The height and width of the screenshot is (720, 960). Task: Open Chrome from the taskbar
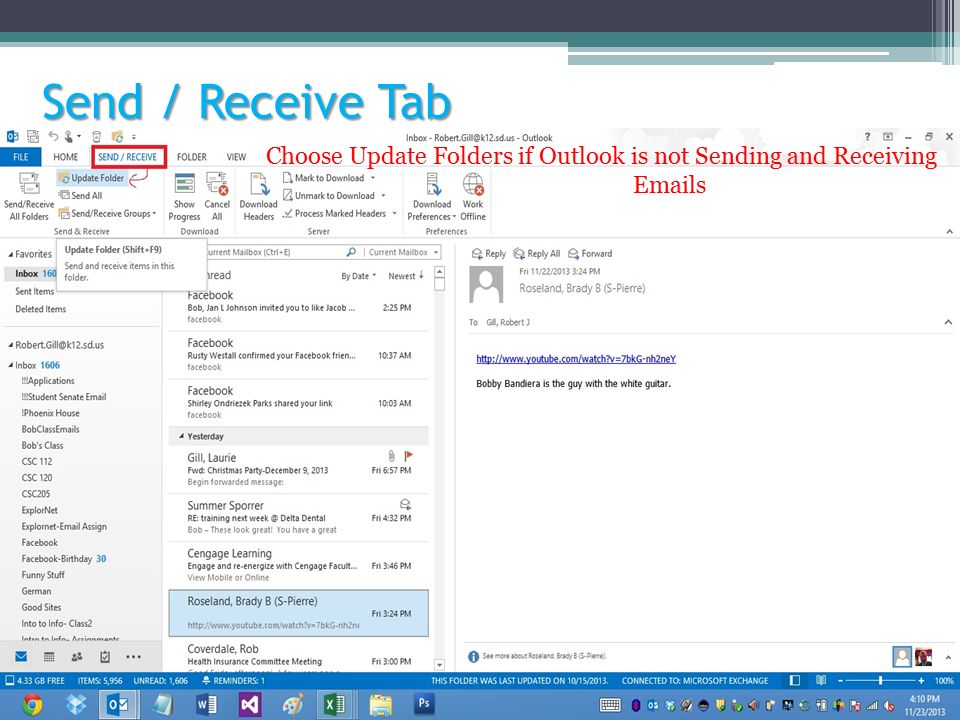[x=32, y=705]
